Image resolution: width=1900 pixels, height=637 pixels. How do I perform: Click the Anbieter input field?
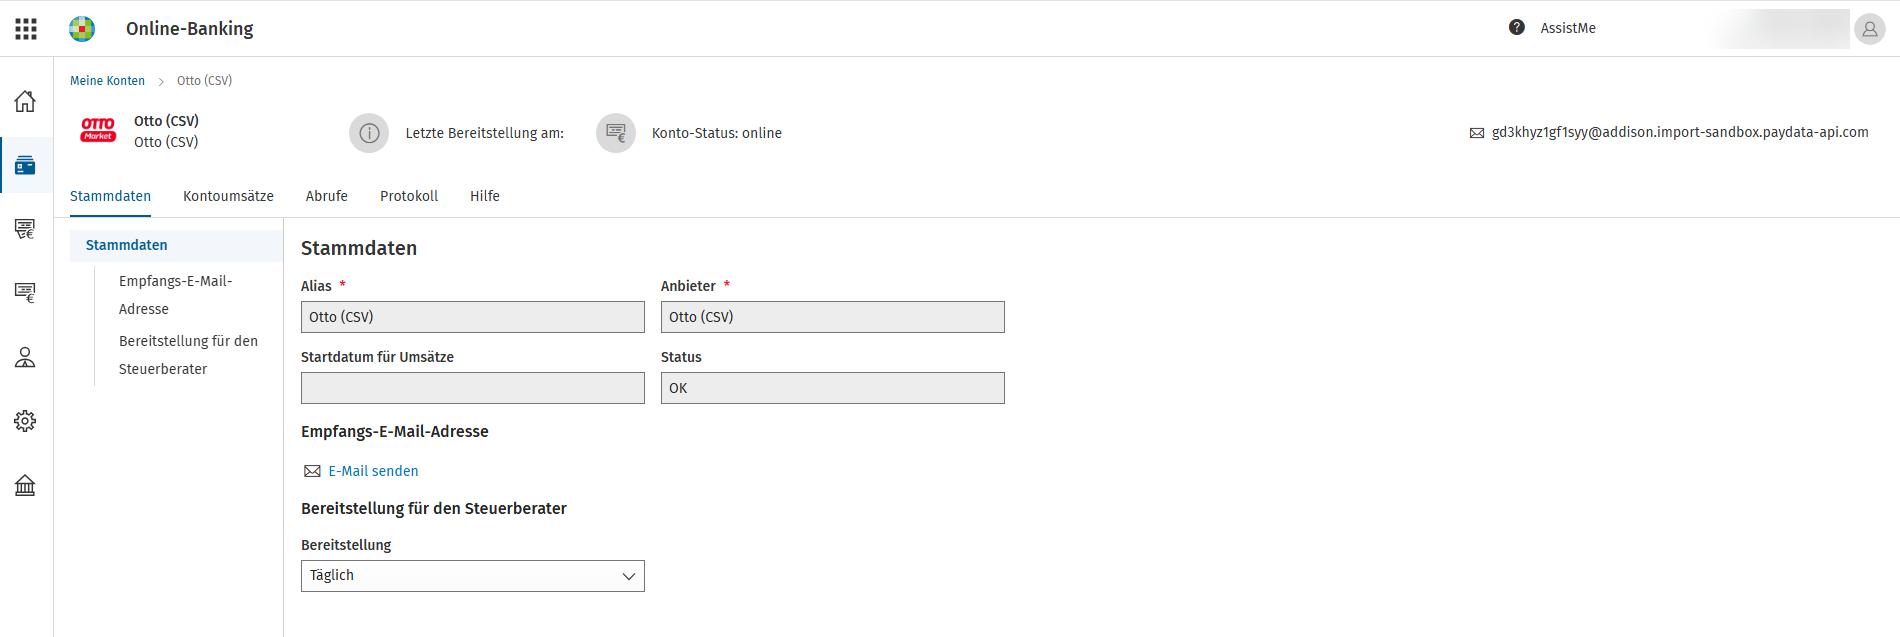tap(833, 317)
